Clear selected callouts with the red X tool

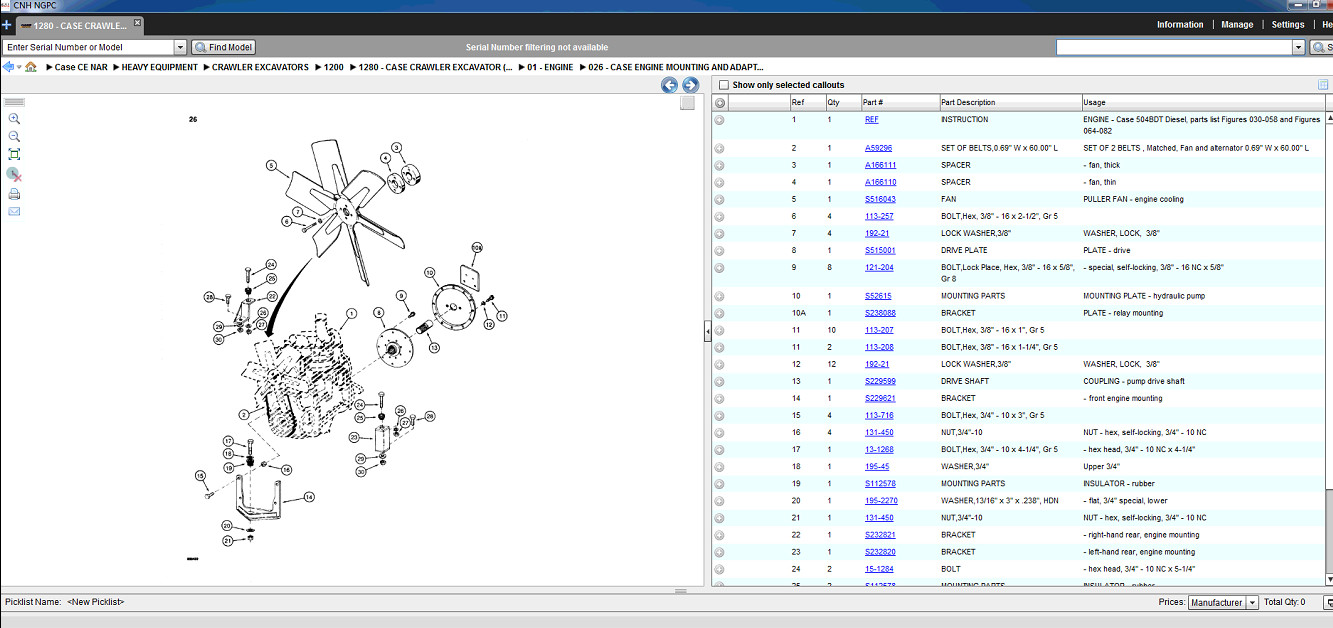(14, 174)
